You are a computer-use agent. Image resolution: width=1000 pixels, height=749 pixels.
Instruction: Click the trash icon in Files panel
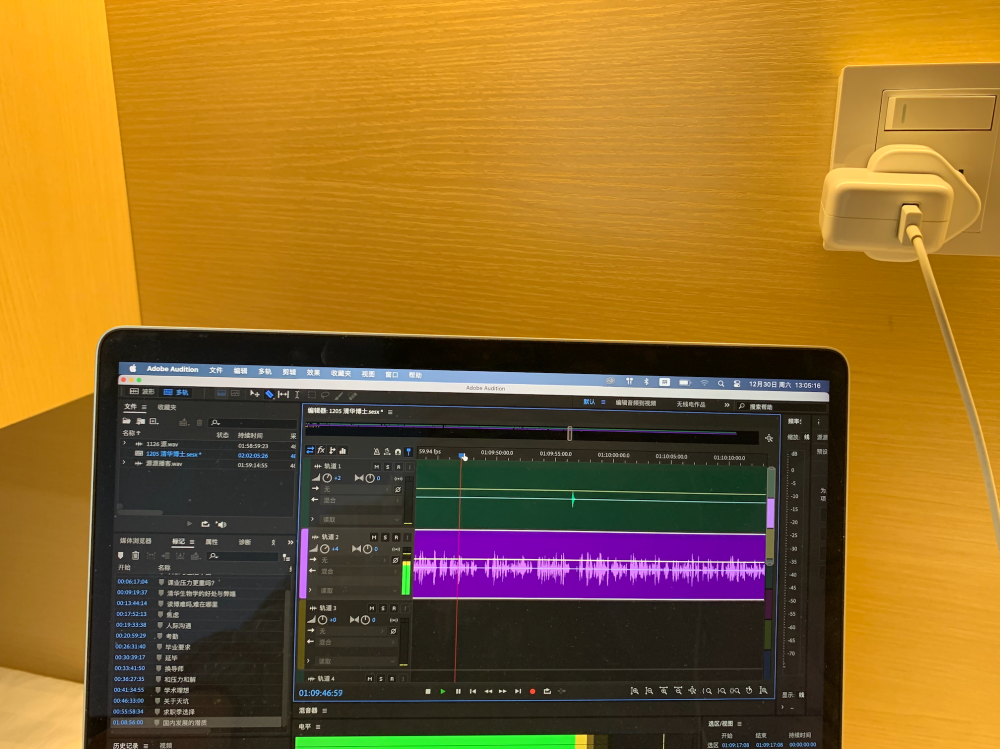(x=199, y=422)
